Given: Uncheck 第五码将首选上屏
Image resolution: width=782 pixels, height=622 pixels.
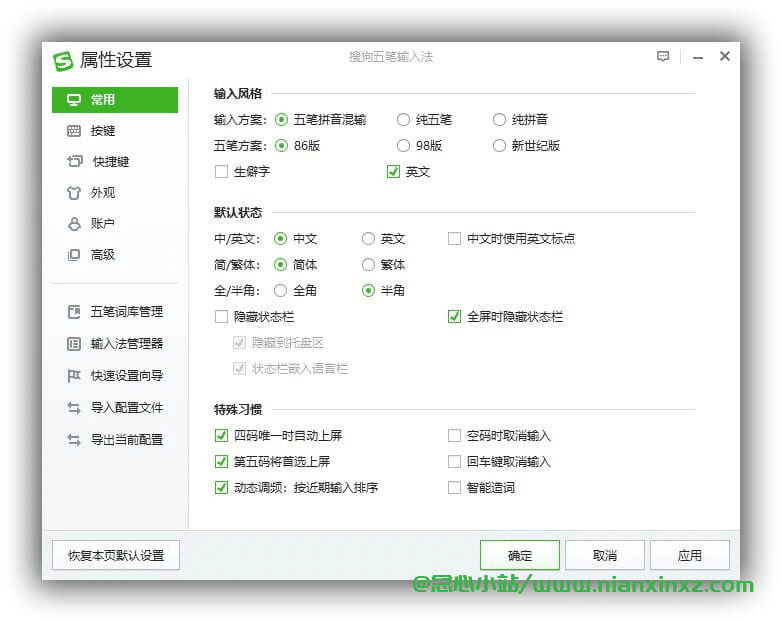Looking at the screenshot, I should 221,461.
